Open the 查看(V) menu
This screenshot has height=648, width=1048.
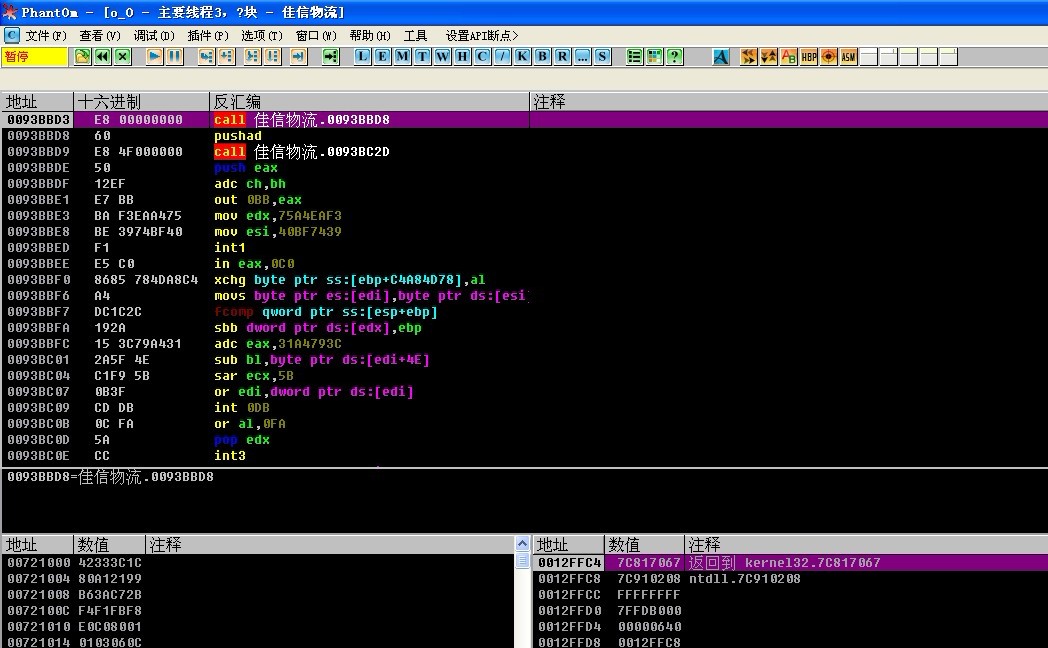click(100, 35)
